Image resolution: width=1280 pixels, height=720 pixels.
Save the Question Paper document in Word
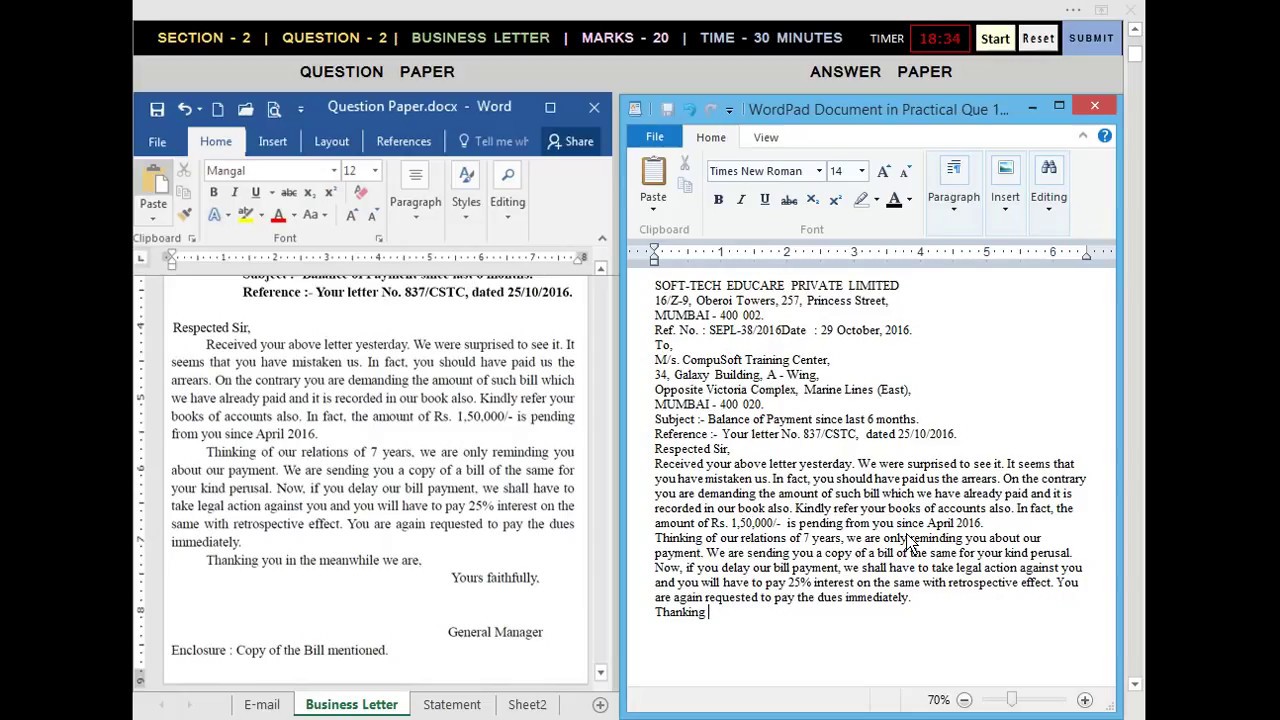pyautogui.click(x=157, y=109)
